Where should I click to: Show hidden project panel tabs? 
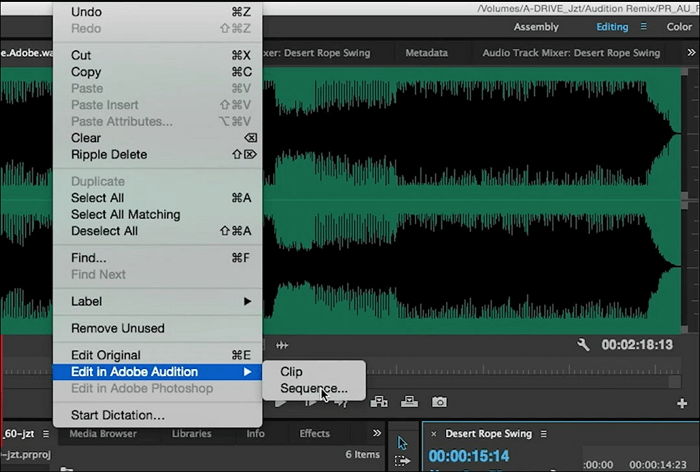point(377,433)
